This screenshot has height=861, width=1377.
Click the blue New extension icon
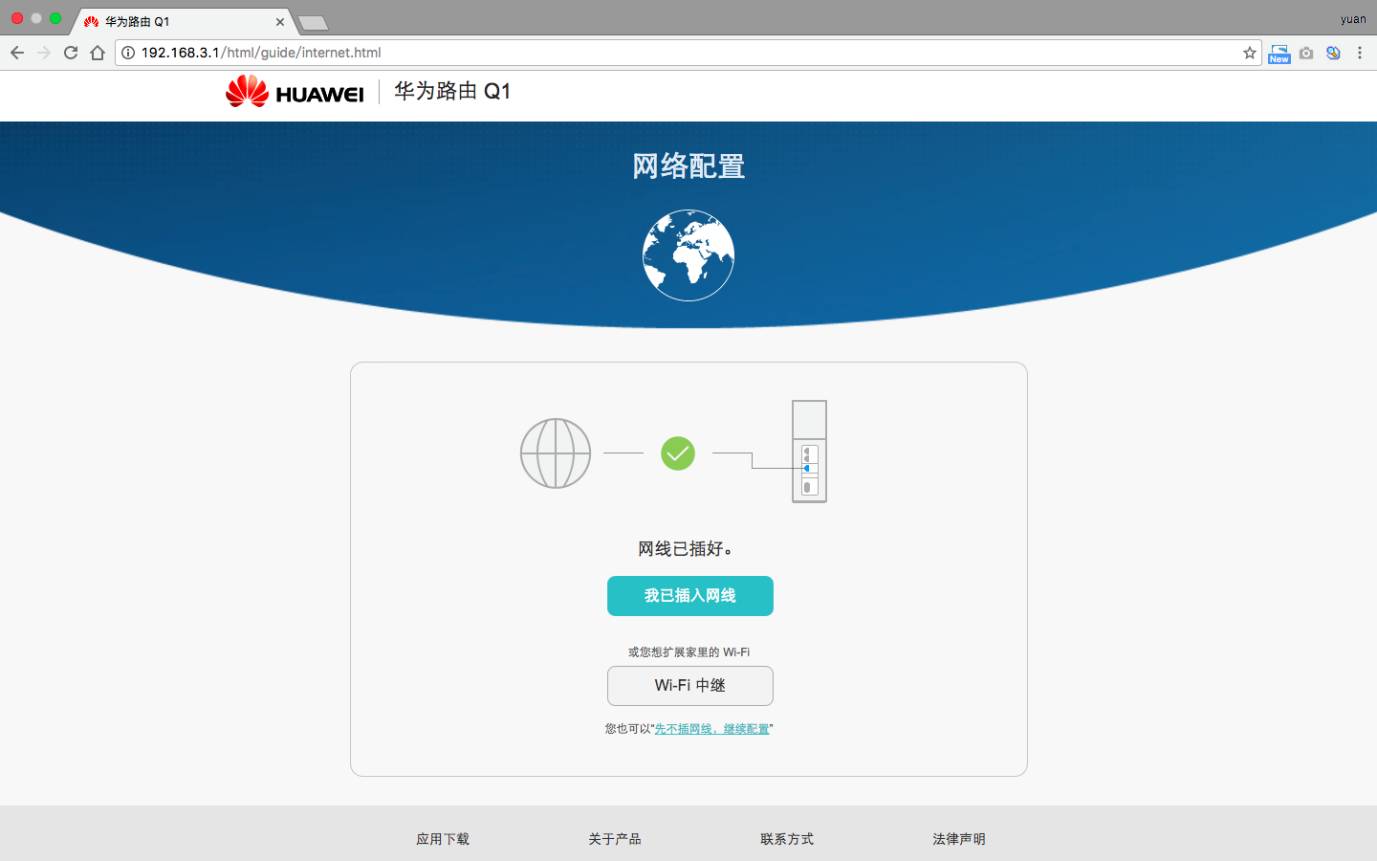pyautogui.click(x=1279, y=53)
